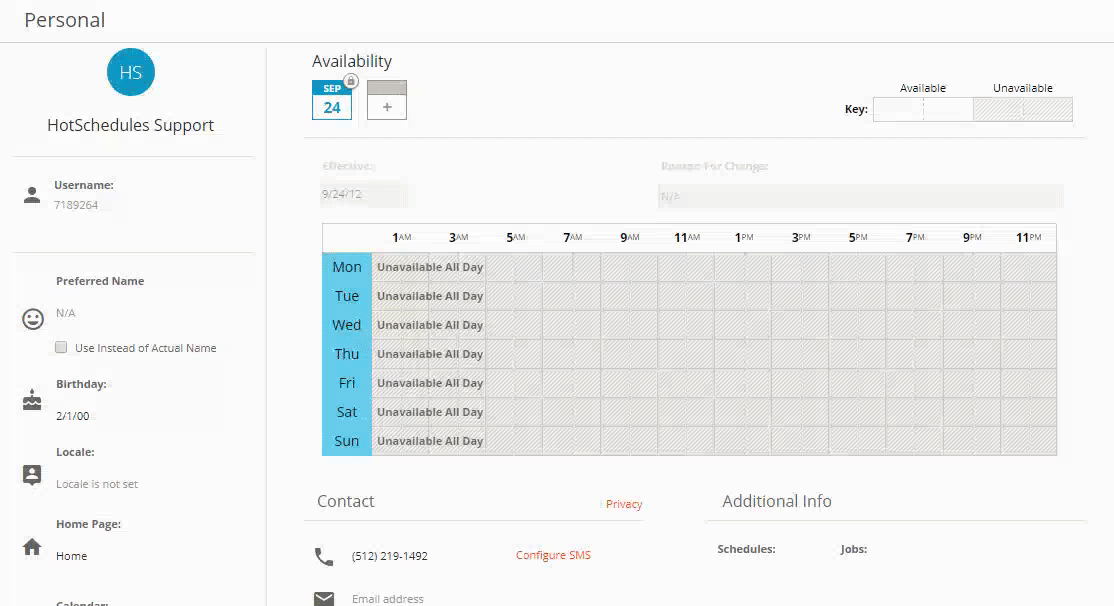Image resolution: width=1114 pixels, height=606 pixels.
Task: Open the Privacy link
Action: (x=623, y=504)
